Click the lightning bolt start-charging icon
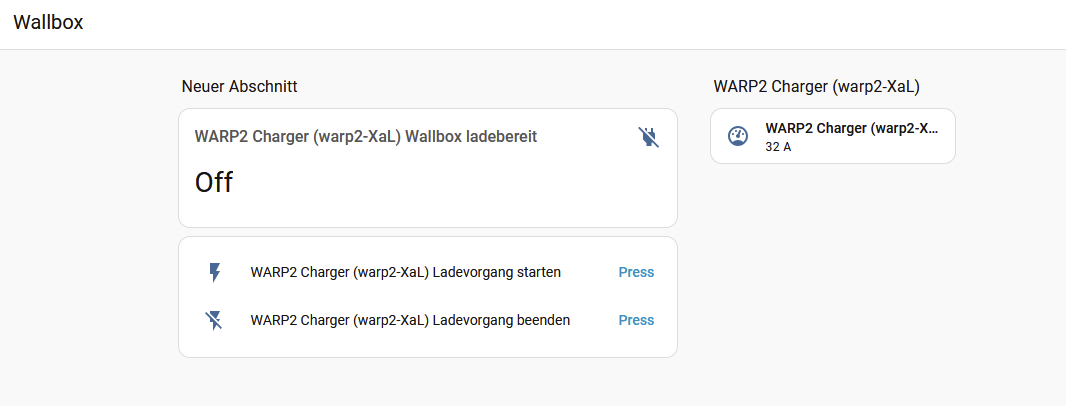 [x=214, y=272]
